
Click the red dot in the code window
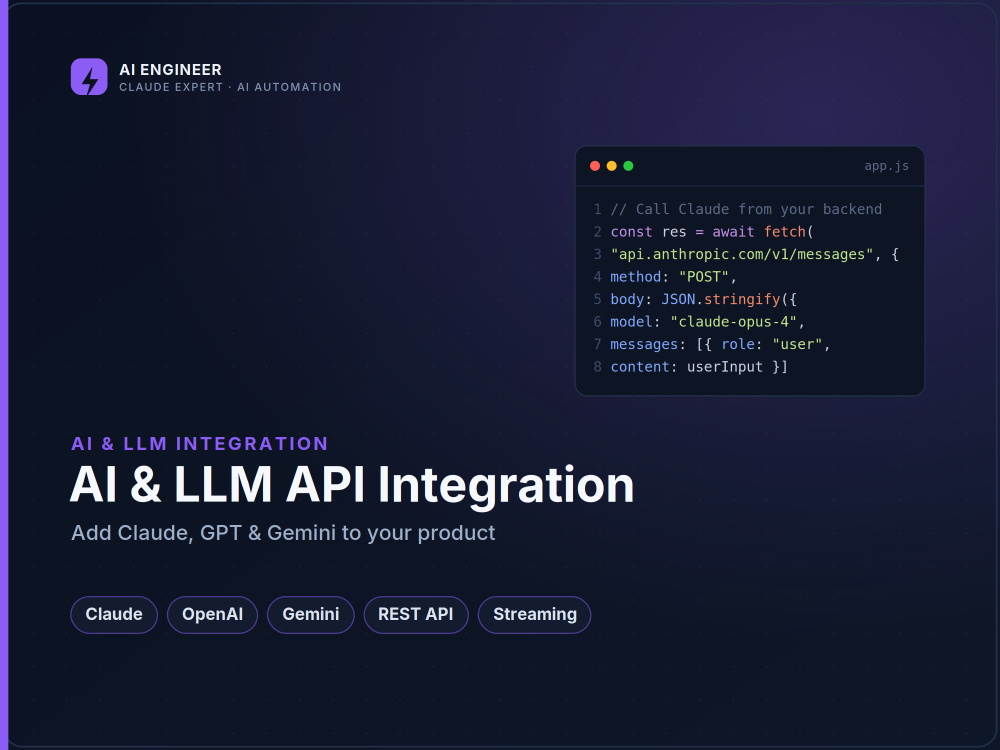pos(595,166)
